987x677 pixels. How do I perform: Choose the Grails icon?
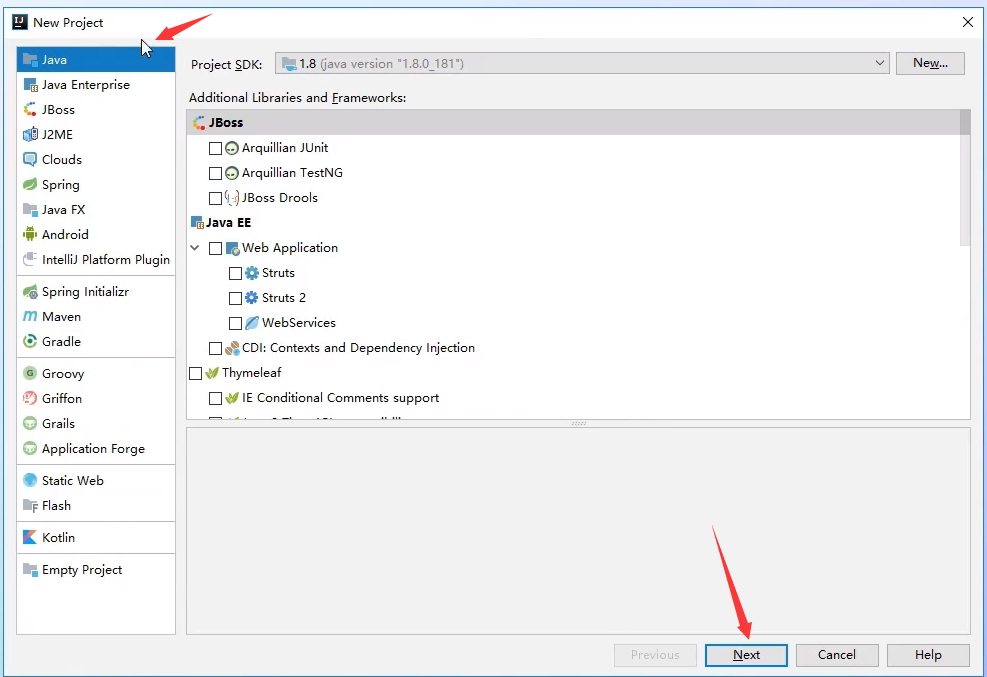point(30,423)
